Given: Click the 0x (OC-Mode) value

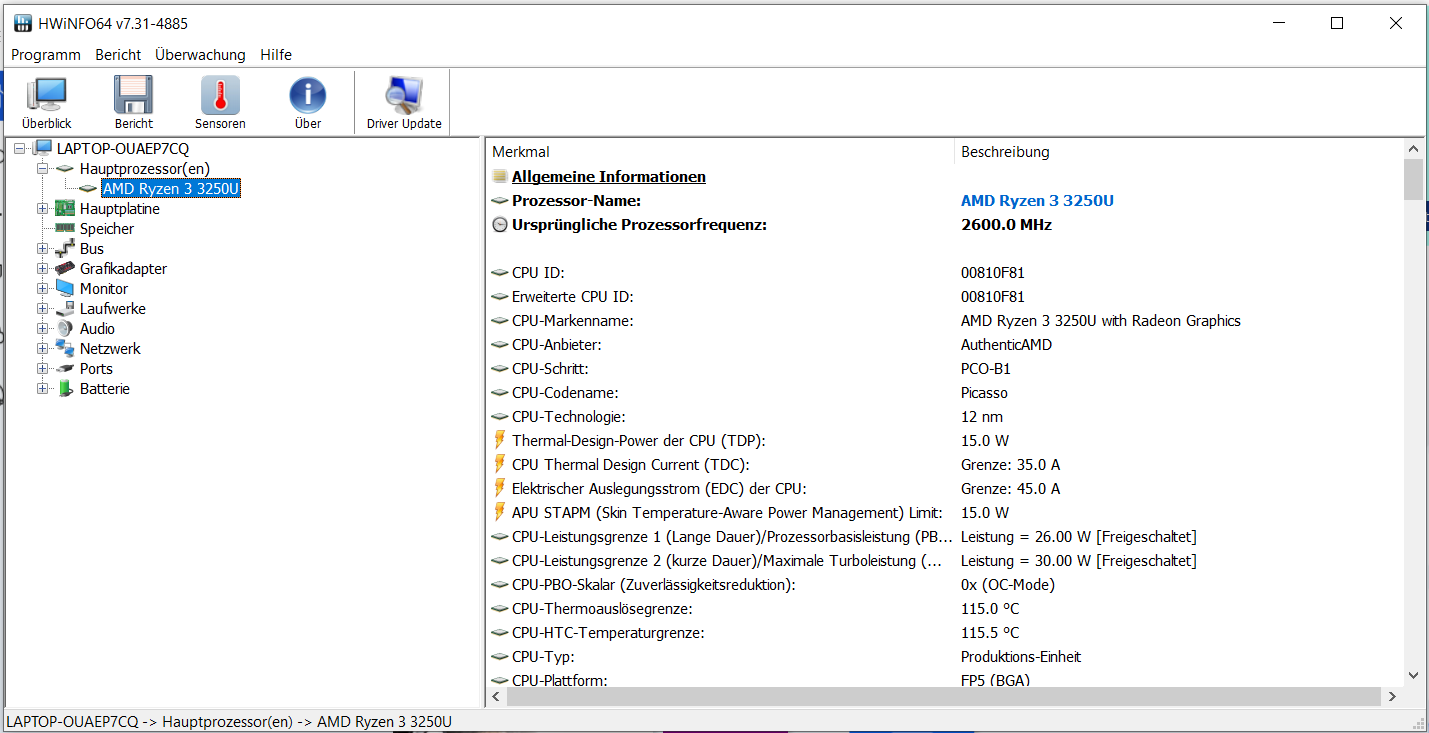Looking at the screenshot, I should tap(1008, 585).
